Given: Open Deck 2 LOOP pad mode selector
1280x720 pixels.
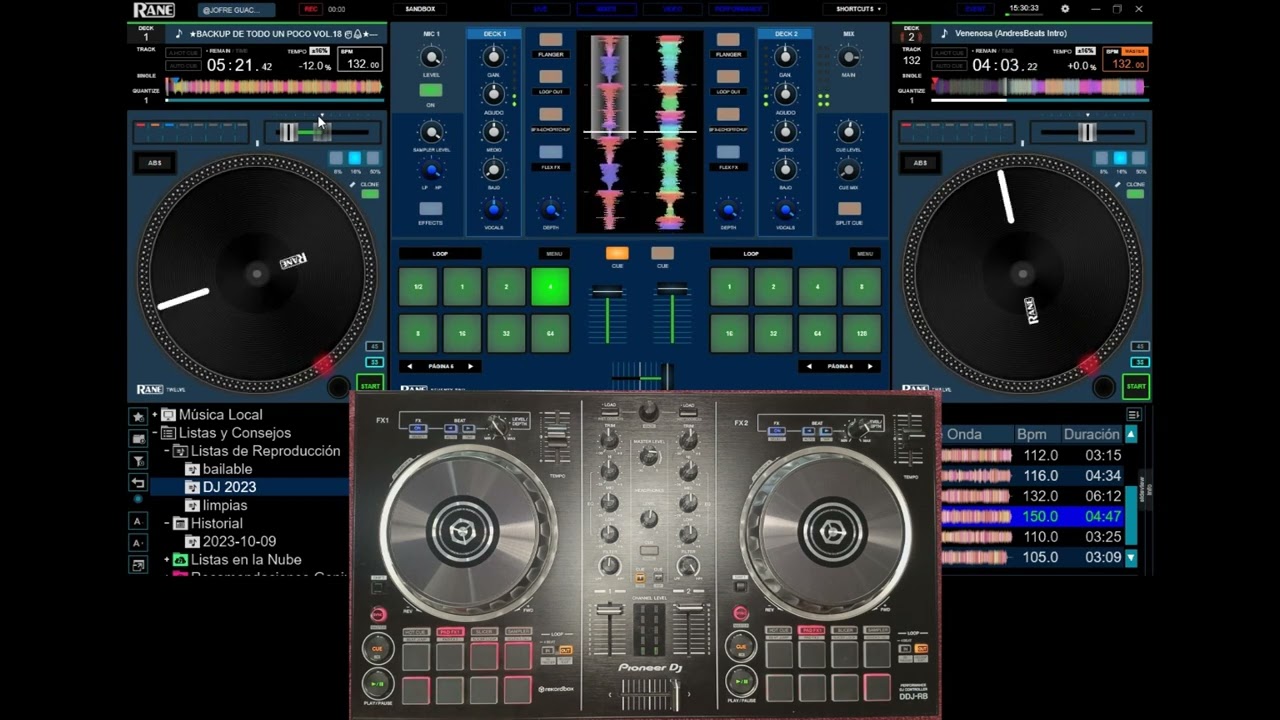Looking at the screenshot, I should 751,254.
